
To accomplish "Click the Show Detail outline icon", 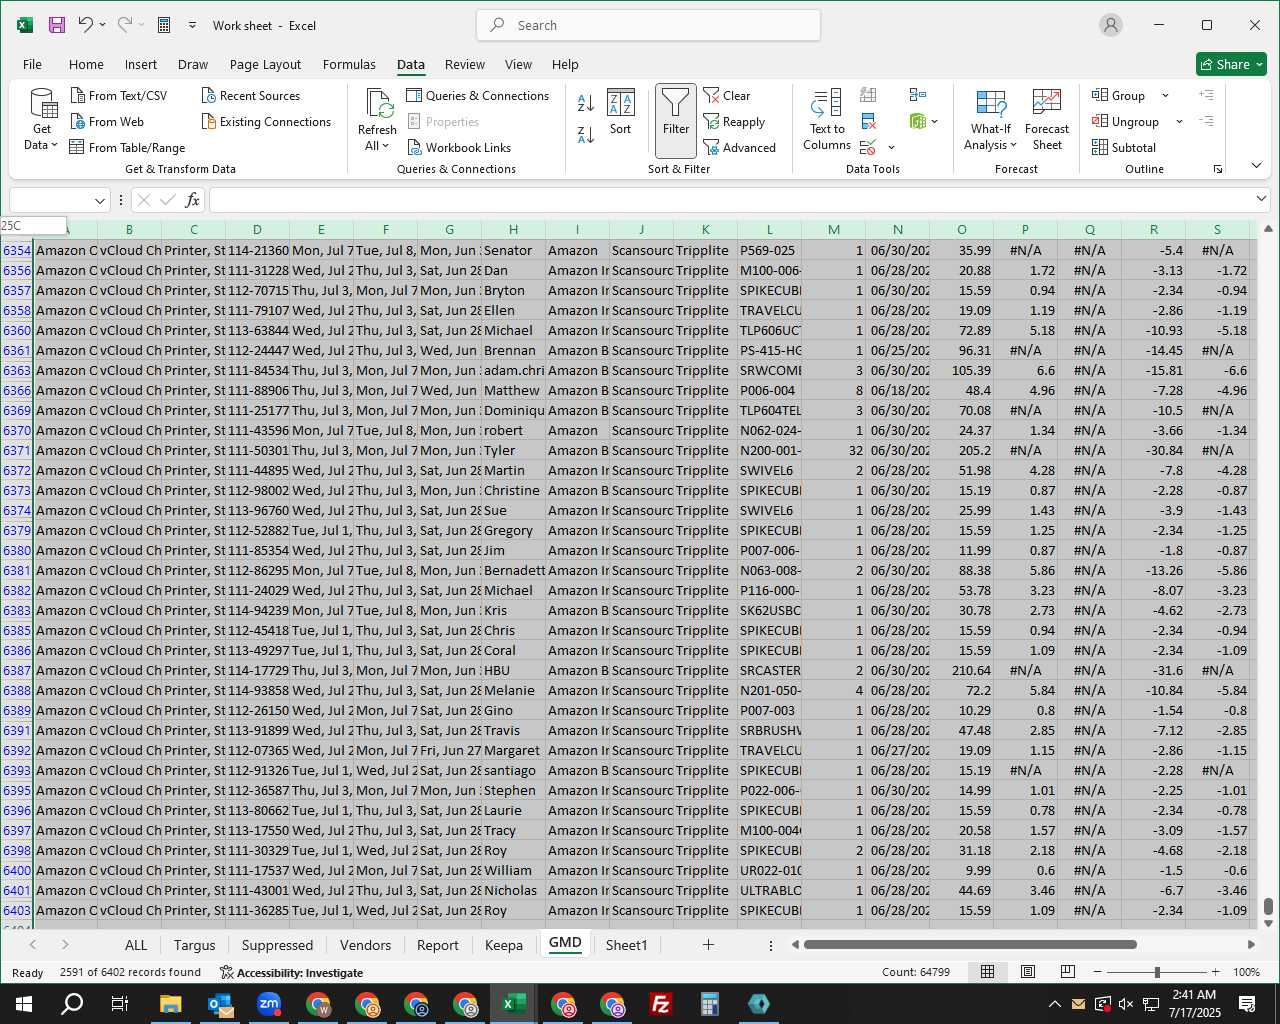I will tap(1207, 95).
